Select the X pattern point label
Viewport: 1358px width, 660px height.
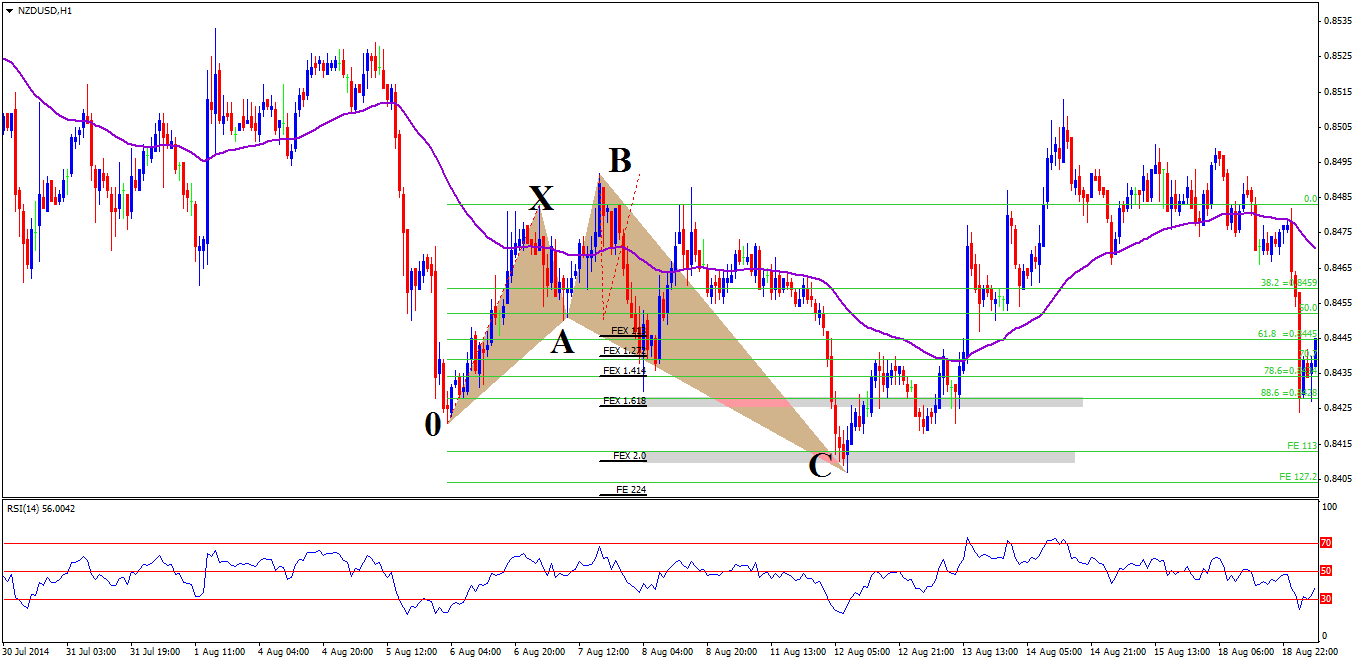(541, 197)
